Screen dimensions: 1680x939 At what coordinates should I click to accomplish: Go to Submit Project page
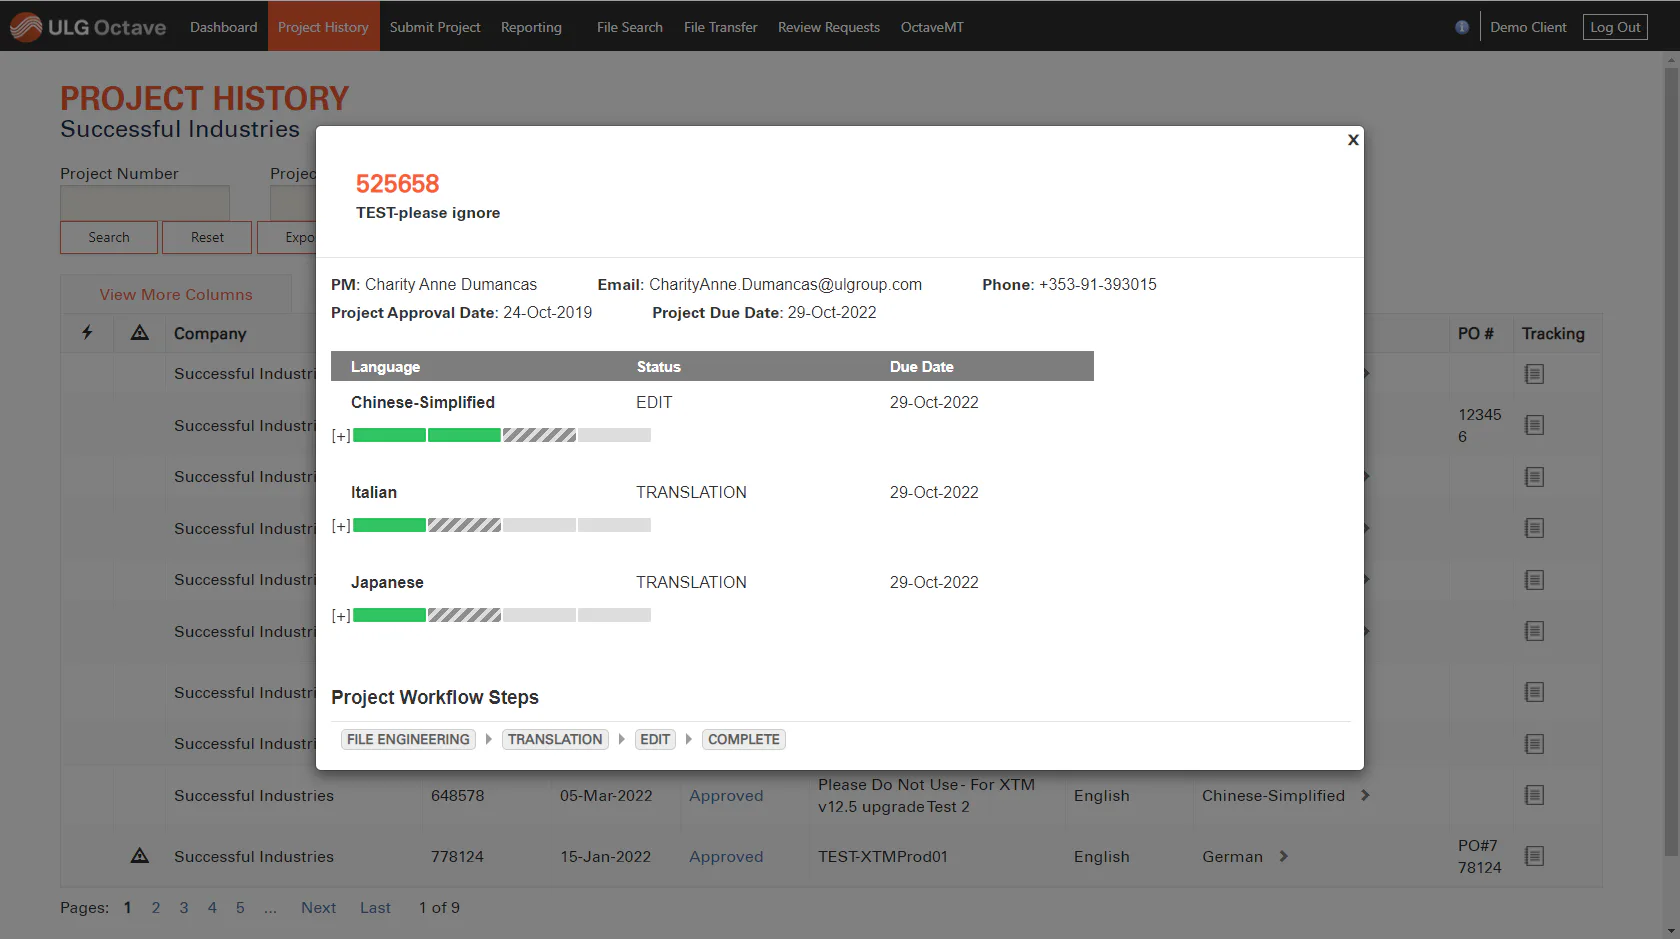[435, 27]
